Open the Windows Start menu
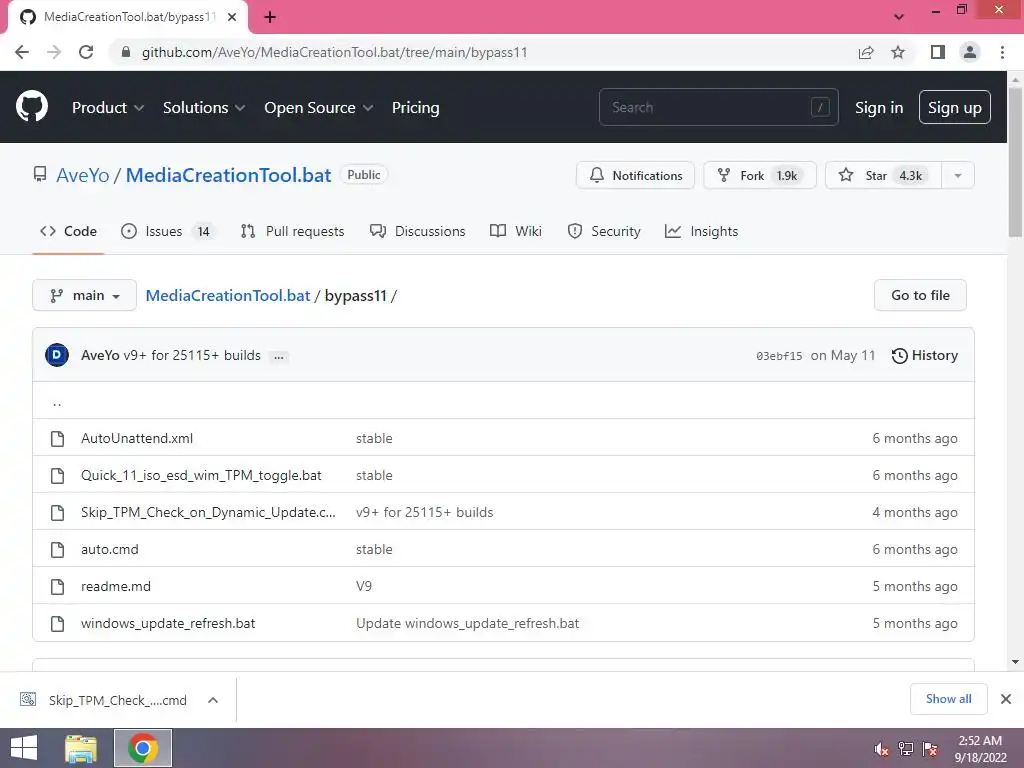 (24, 748)
